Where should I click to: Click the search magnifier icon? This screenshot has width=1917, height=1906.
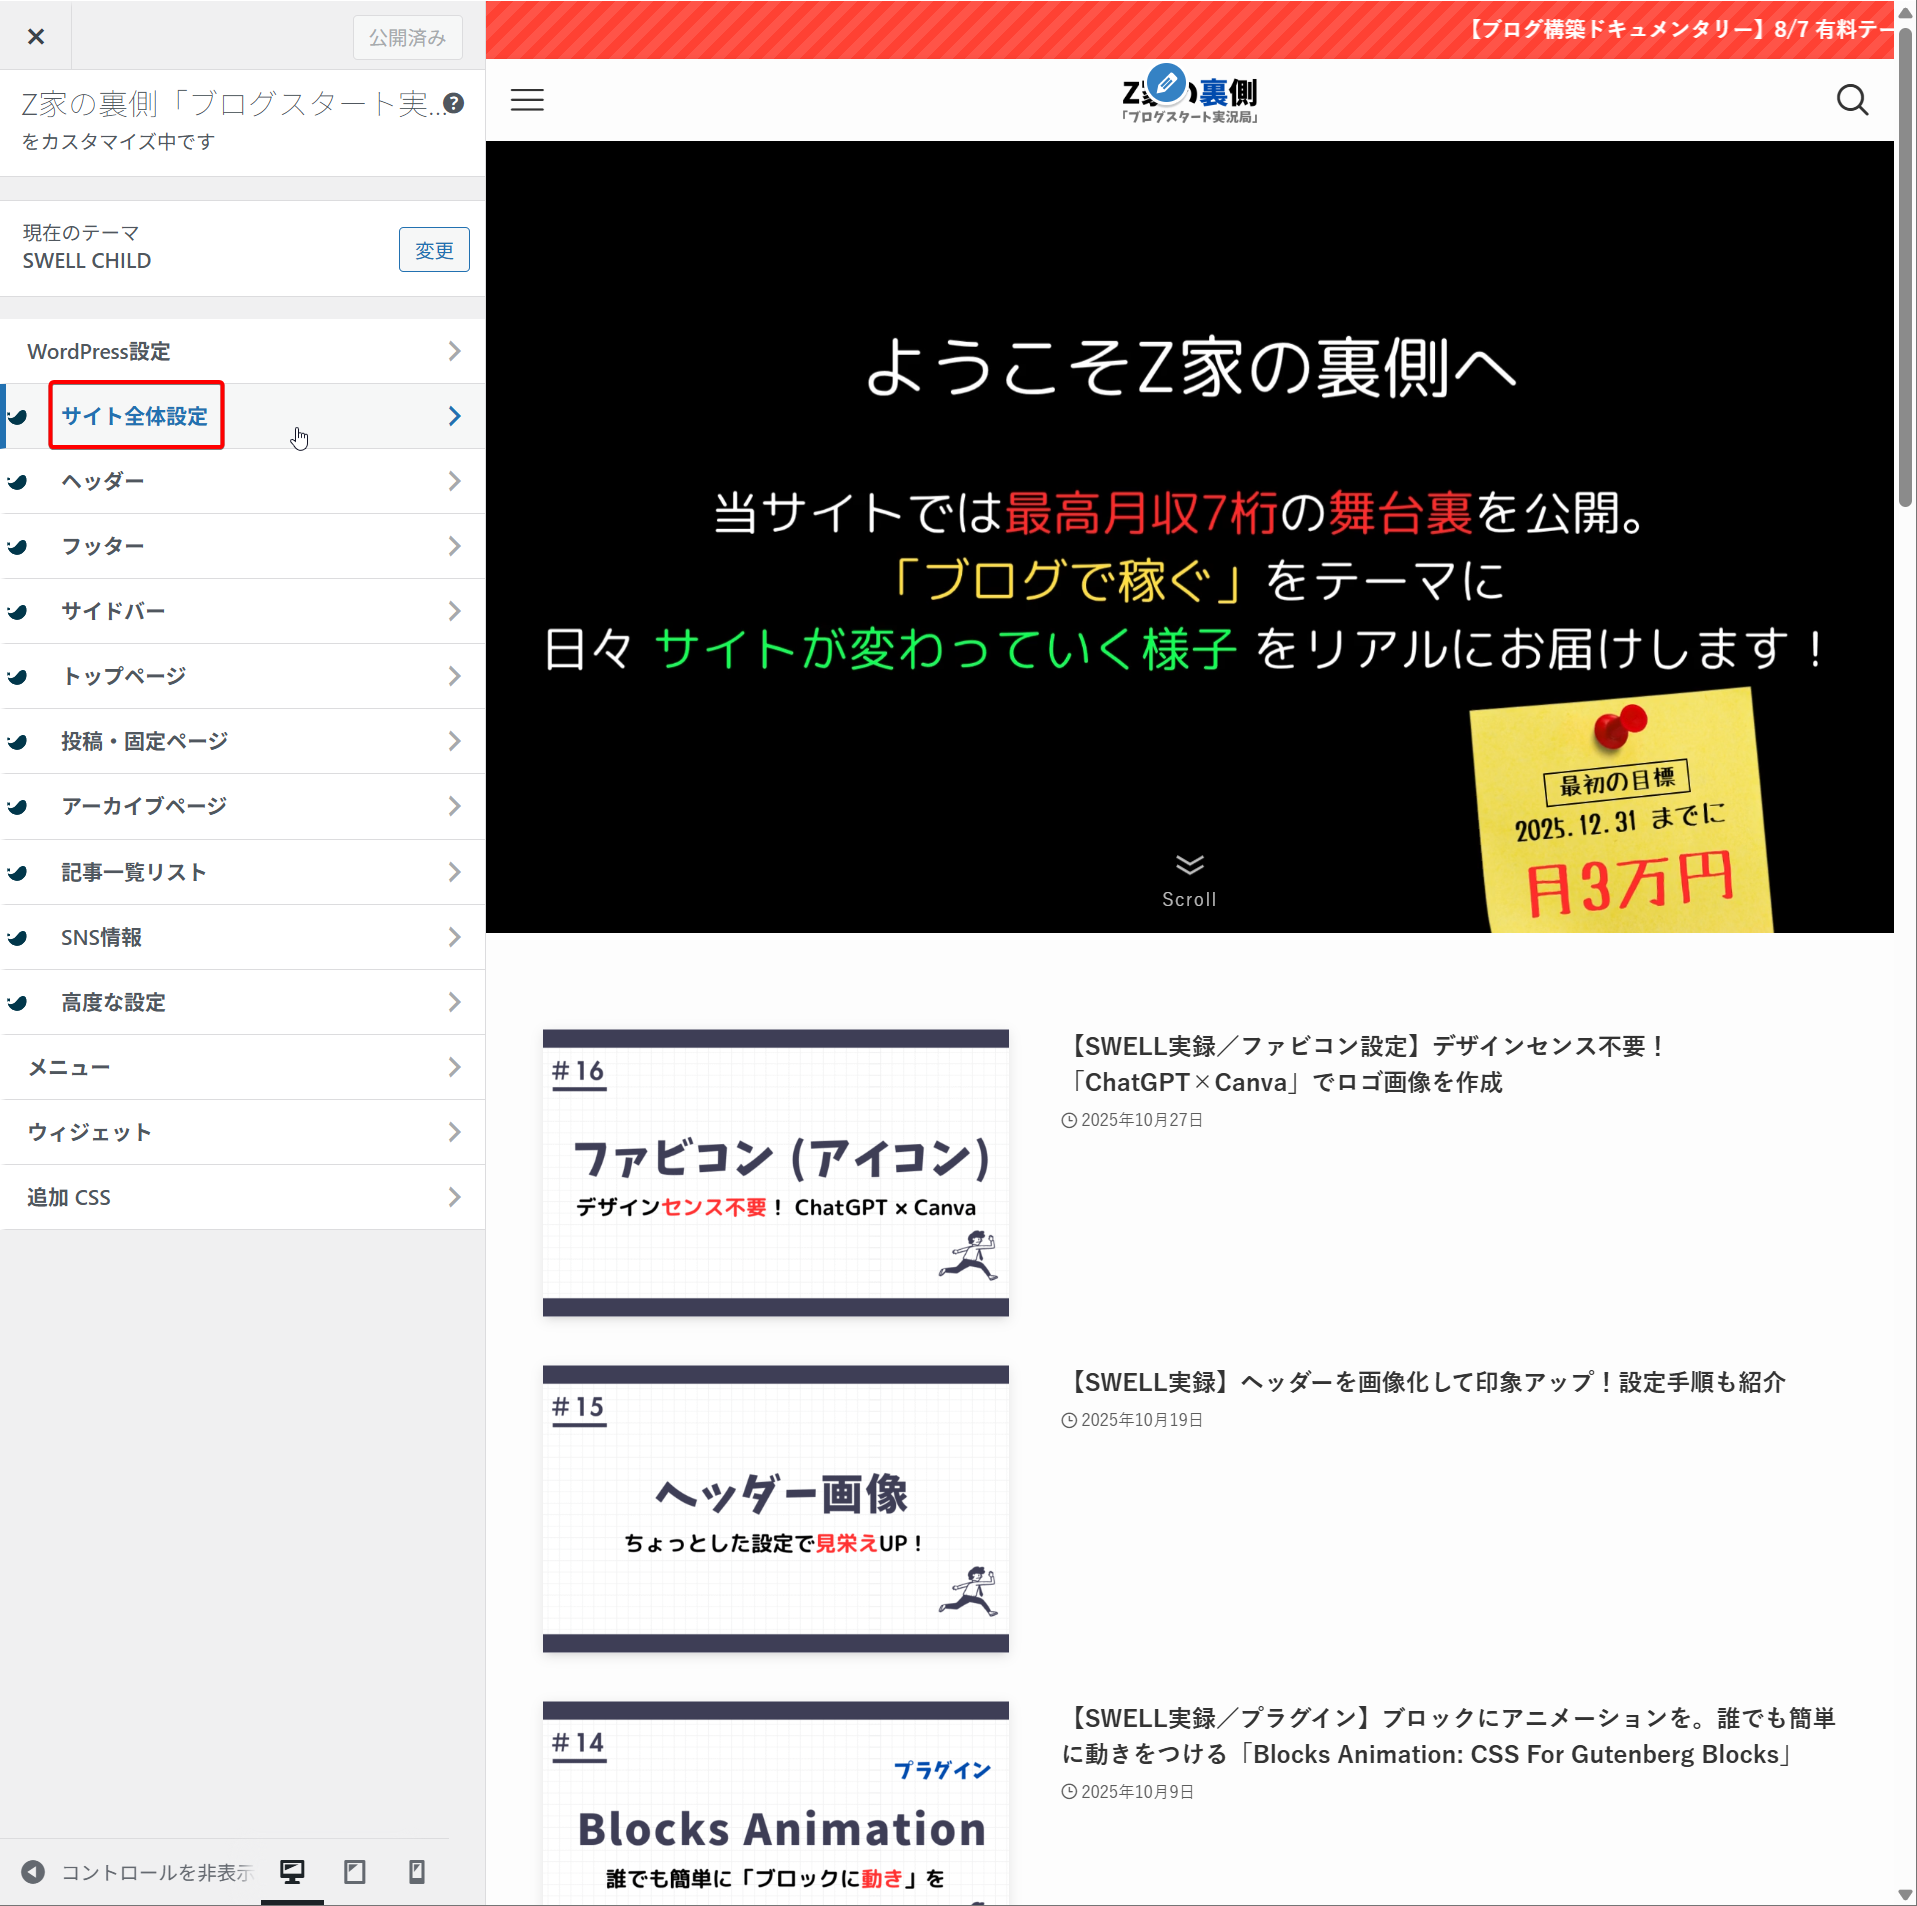point(1851,100)
